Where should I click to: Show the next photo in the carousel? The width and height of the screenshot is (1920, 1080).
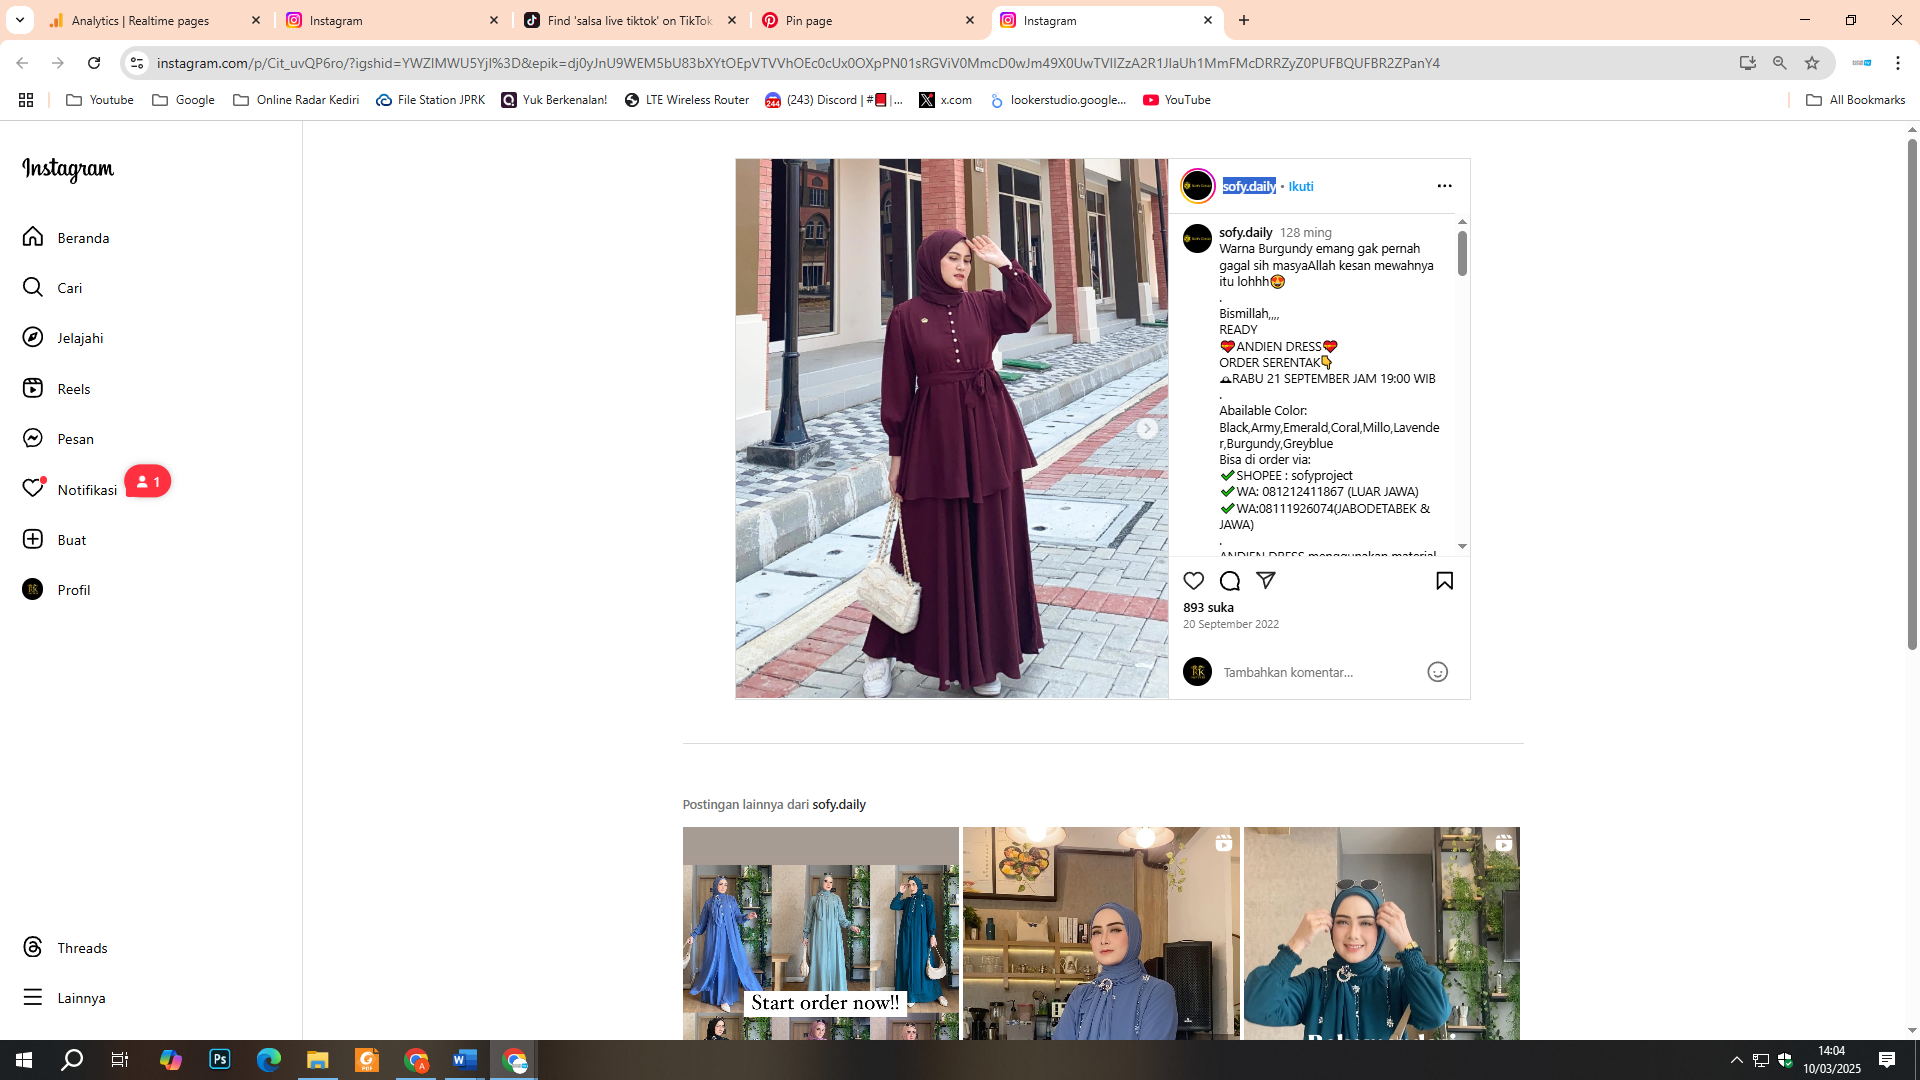point(1147,429)
